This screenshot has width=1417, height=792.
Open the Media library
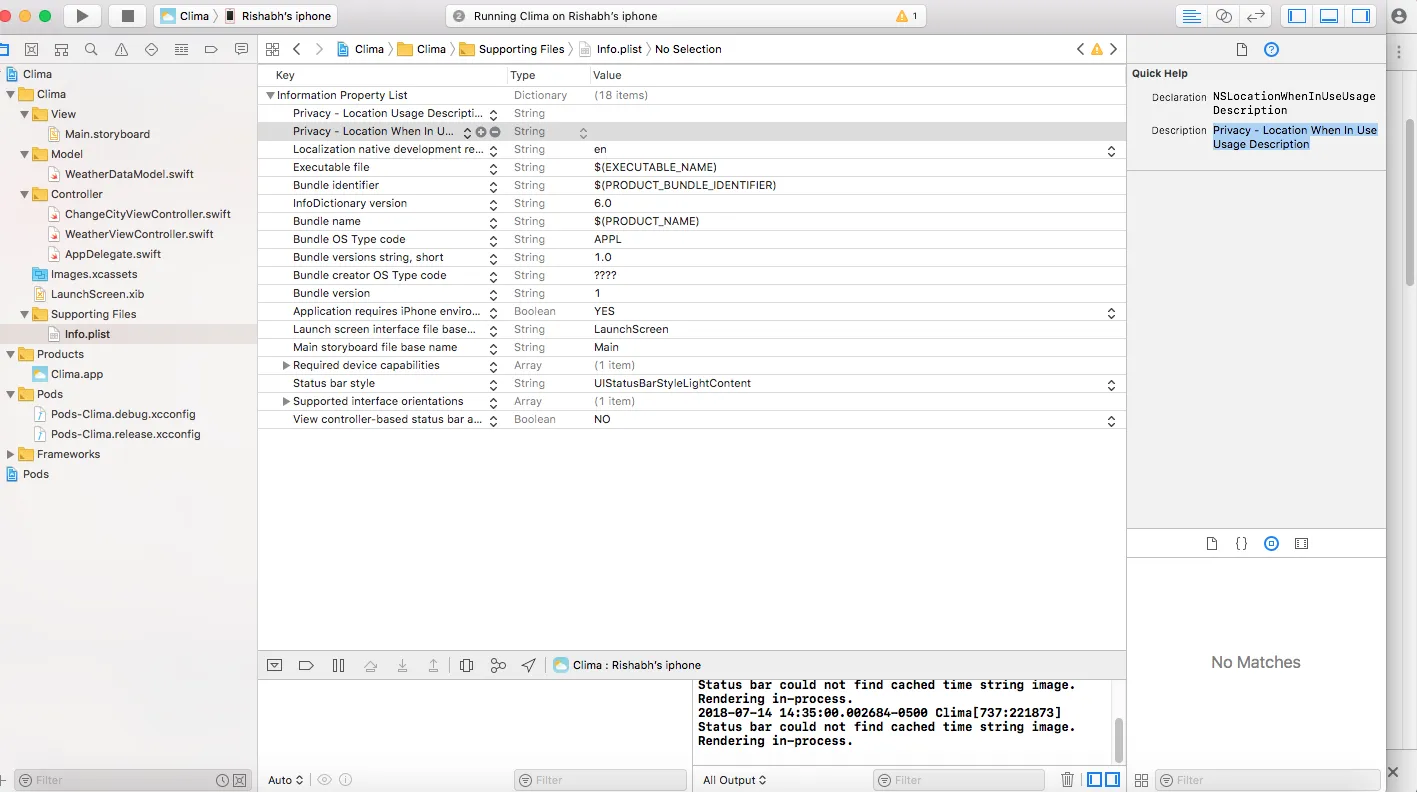(x=1301, y=544)
